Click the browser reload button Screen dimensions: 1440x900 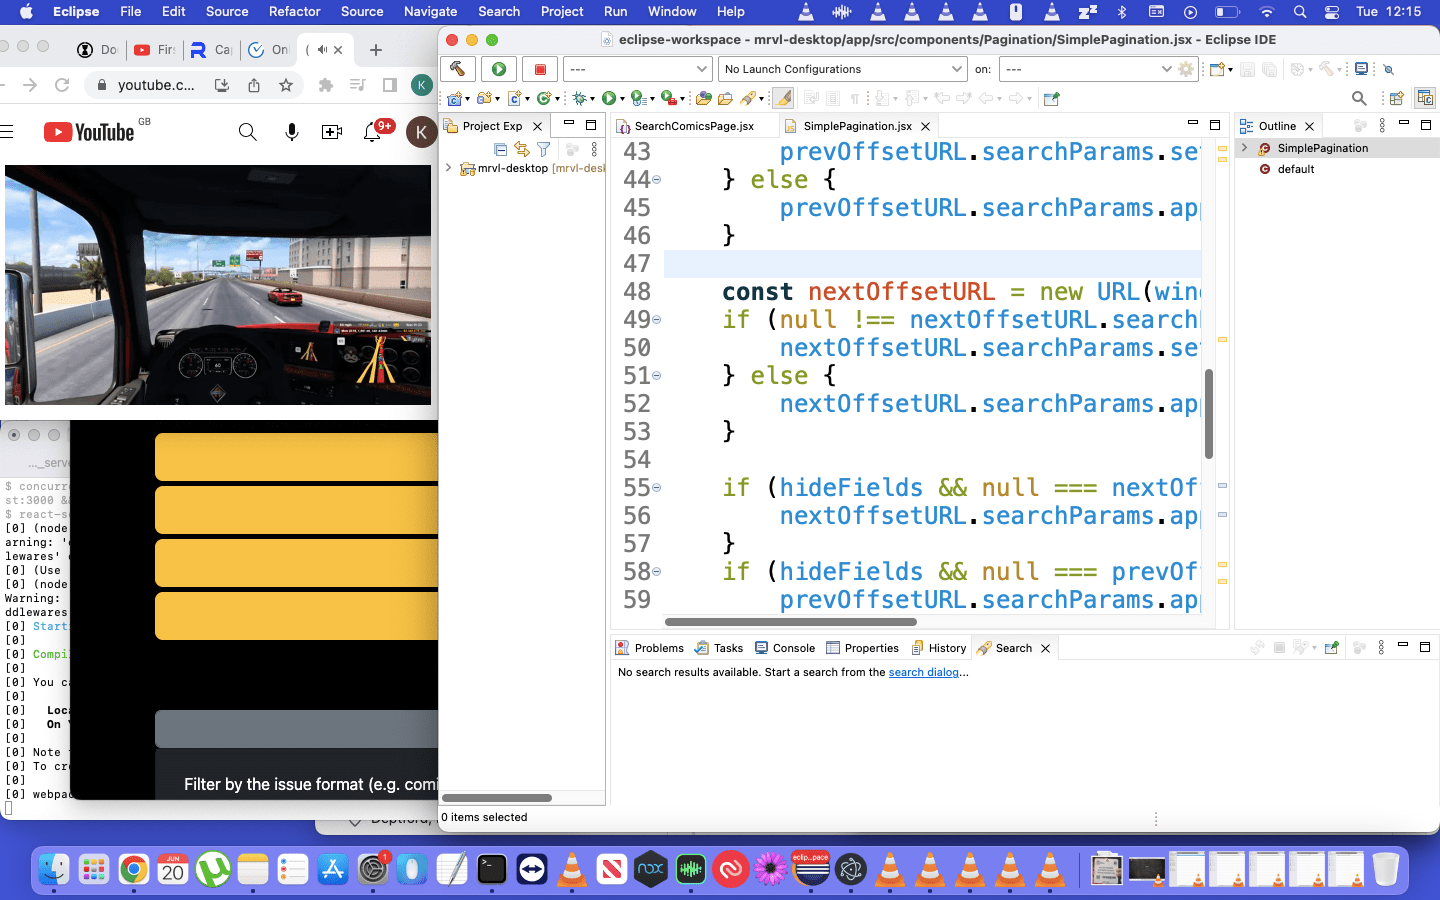pos(62,85)
